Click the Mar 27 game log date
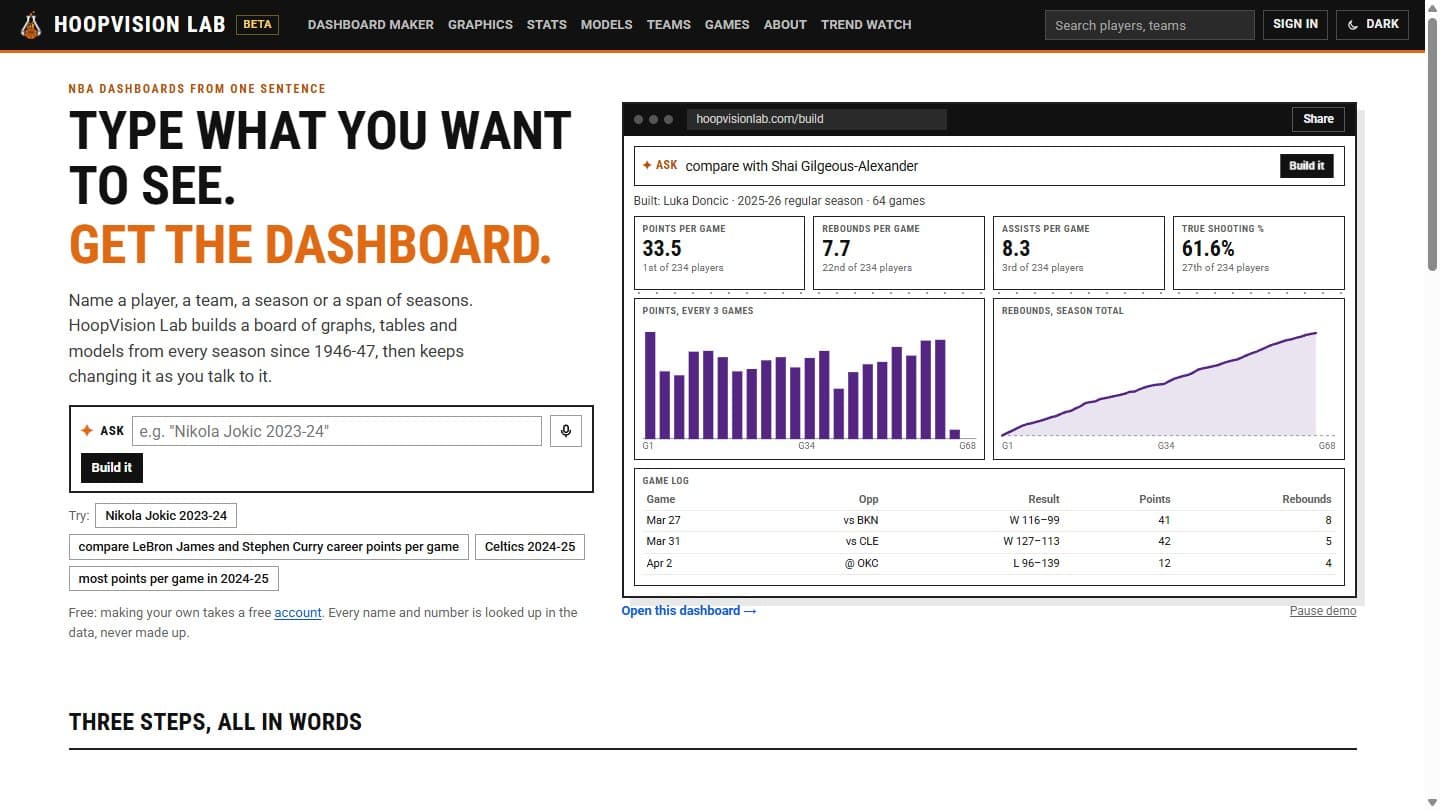 (x=663, y=520)
